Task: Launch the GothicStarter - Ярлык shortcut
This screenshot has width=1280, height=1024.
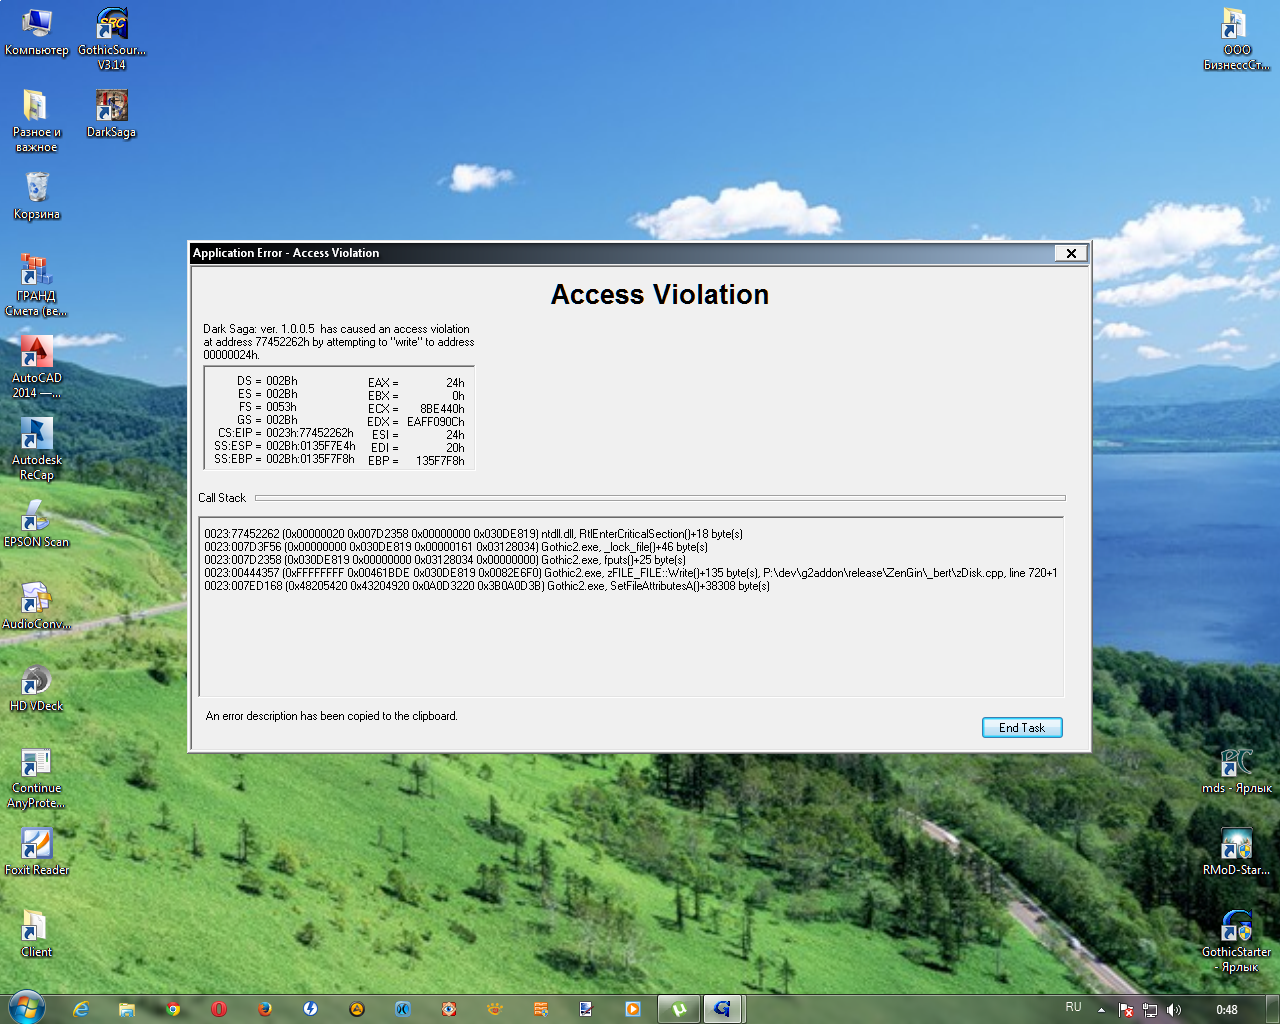Action: [1236, 940]
